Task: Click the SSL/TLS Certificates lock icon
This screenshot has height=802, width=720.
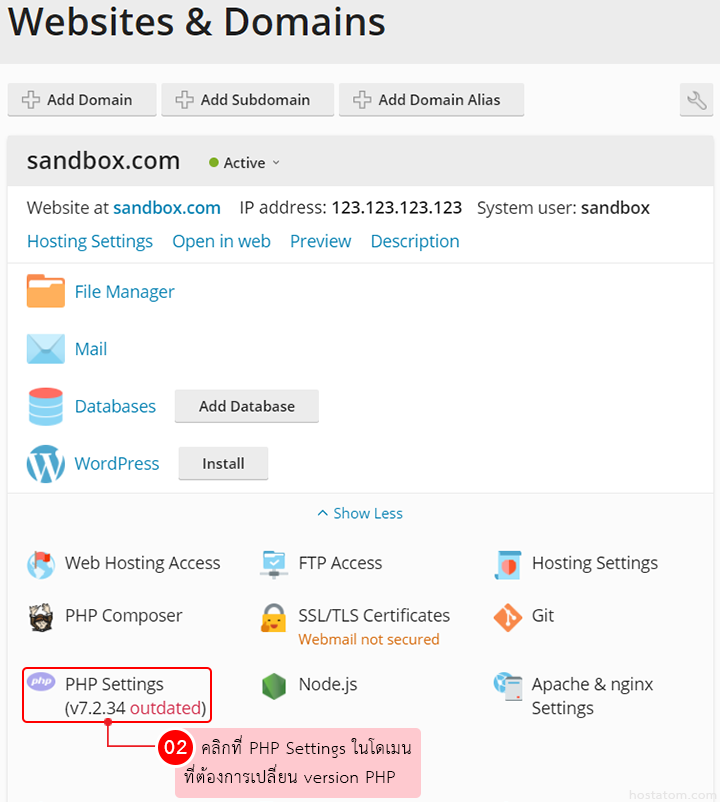Action: [274, 618]
